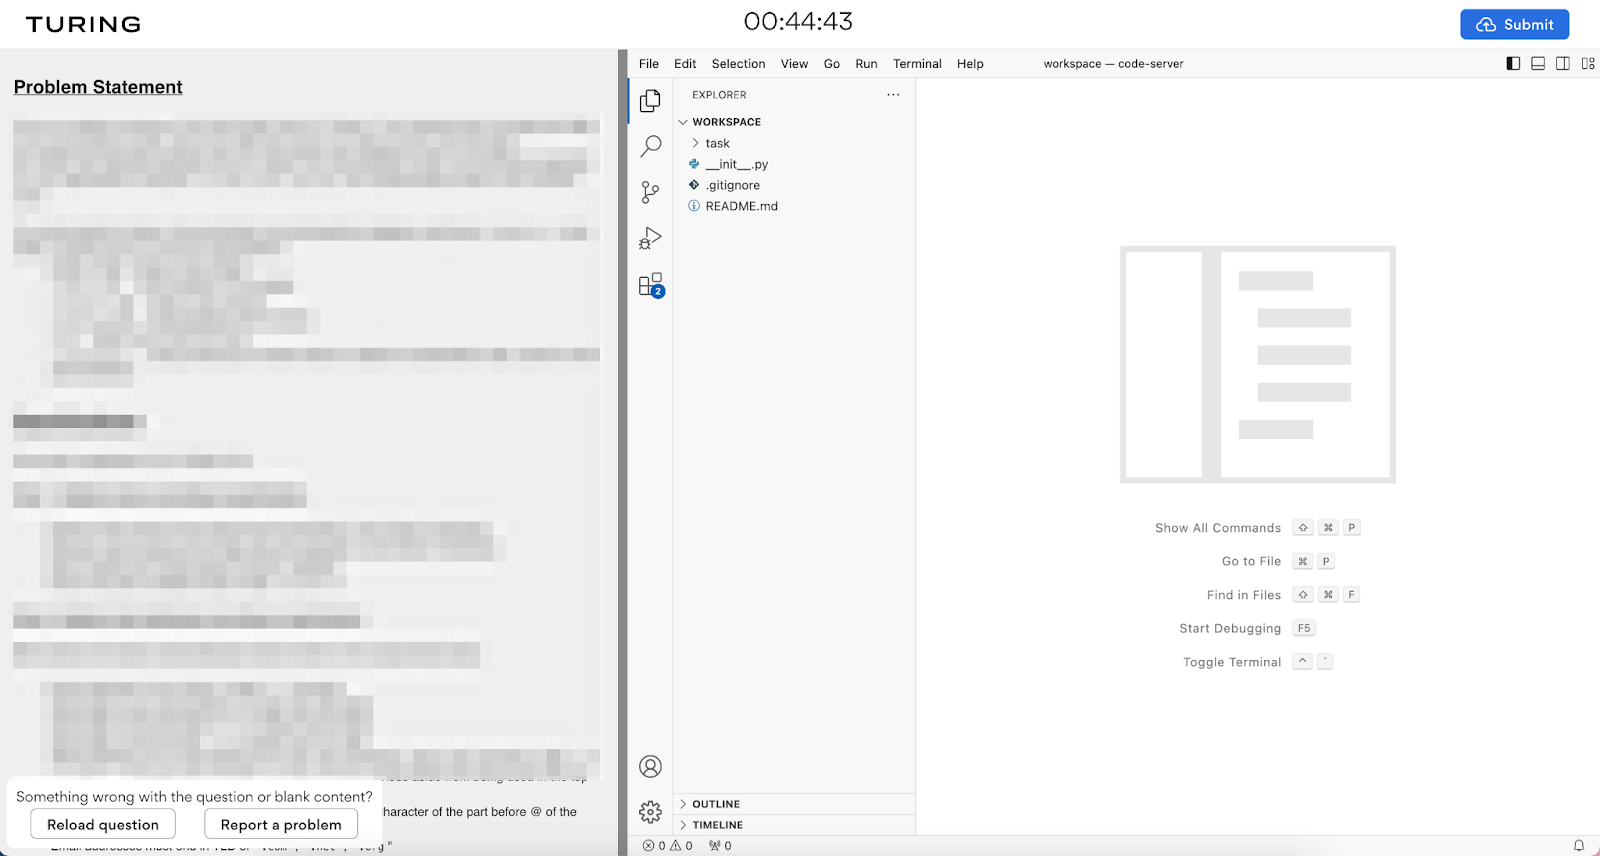Toggle primary side bar layout icon

[x=1513, y=63]
